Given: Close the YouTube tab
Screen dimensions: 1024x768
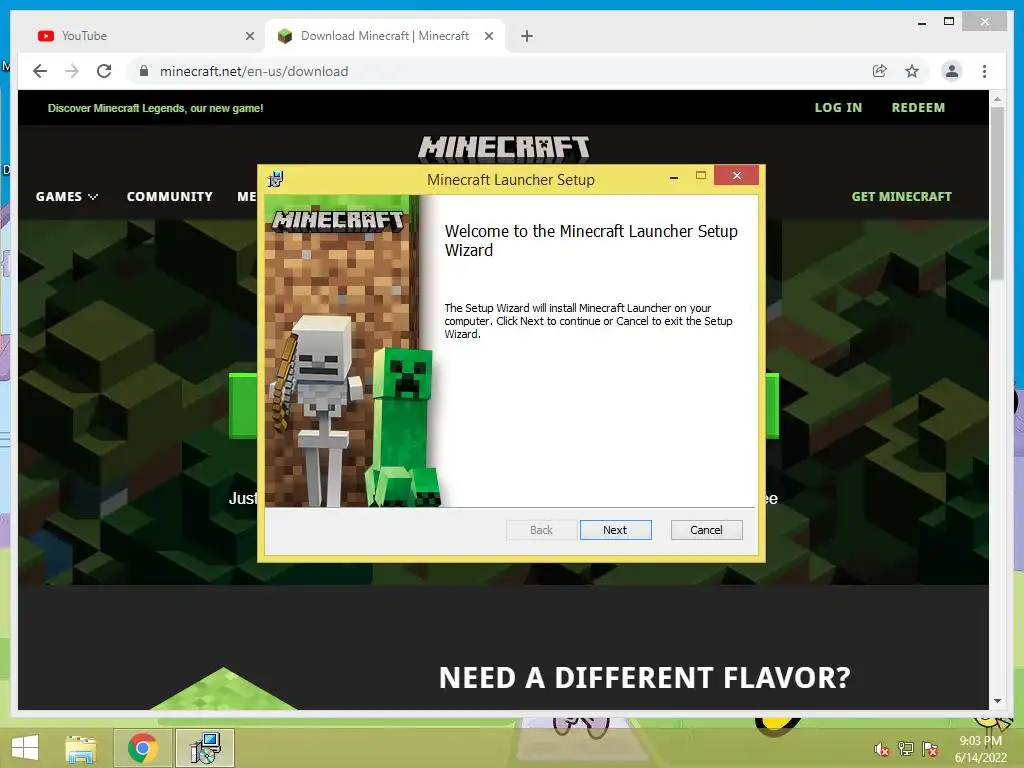Looking at the screenshot, I should (249, 36).
